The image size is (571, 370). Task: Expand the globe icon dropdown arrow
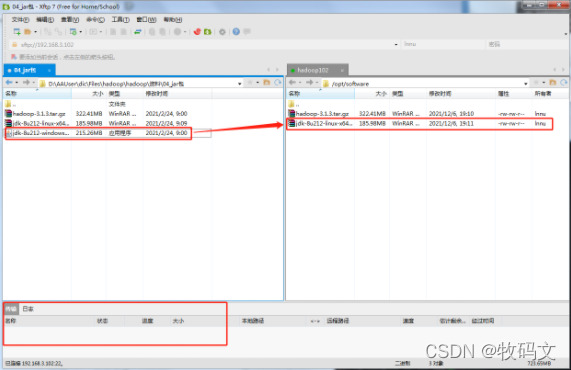[185, 32]
